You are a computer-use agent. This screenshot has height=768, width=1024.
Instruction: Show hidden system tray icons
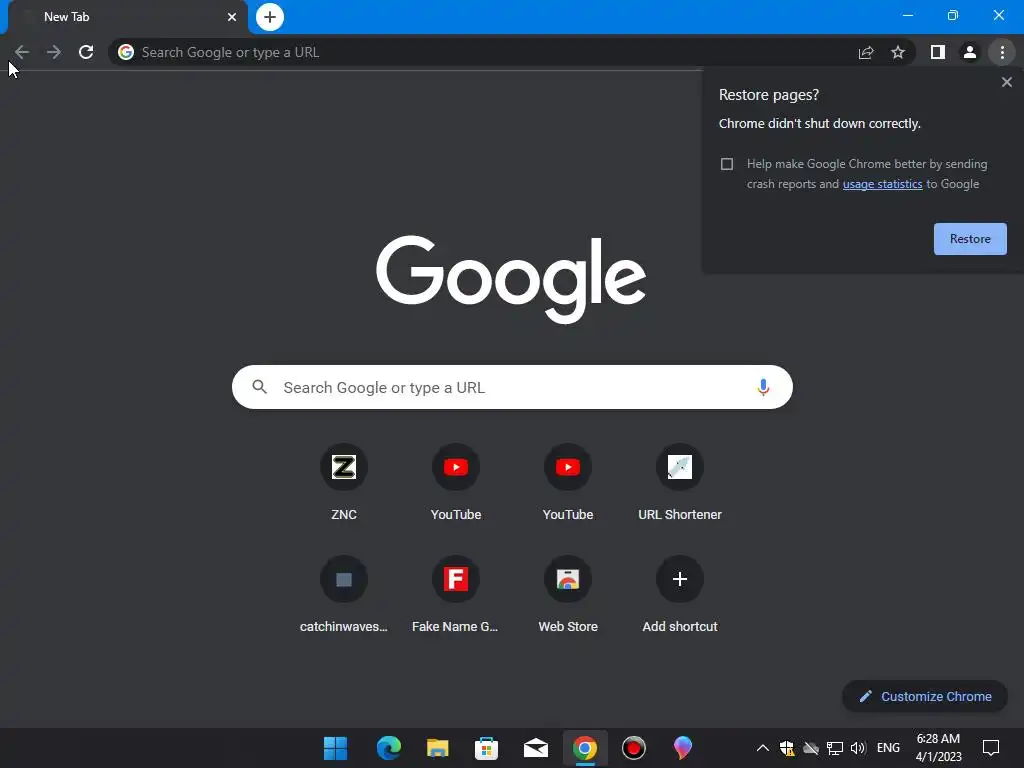[762, 748]
